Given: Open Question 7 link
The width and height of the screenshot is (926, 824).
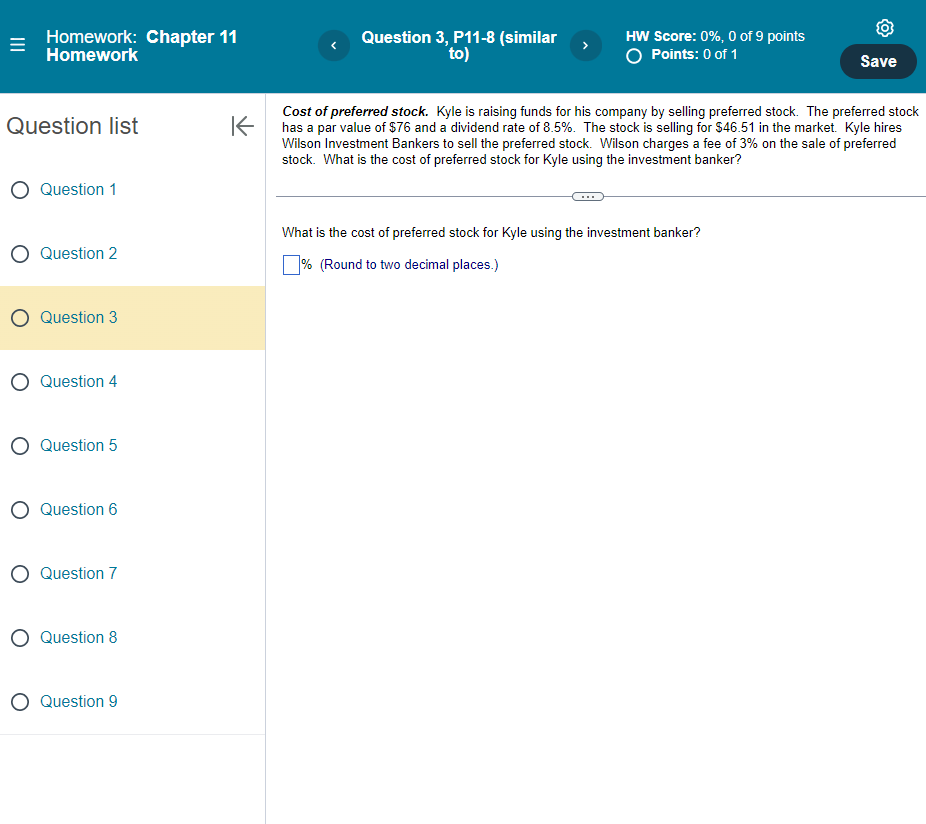Looking at the screenshot, I should pyautogui.click(x=79, y=574).
